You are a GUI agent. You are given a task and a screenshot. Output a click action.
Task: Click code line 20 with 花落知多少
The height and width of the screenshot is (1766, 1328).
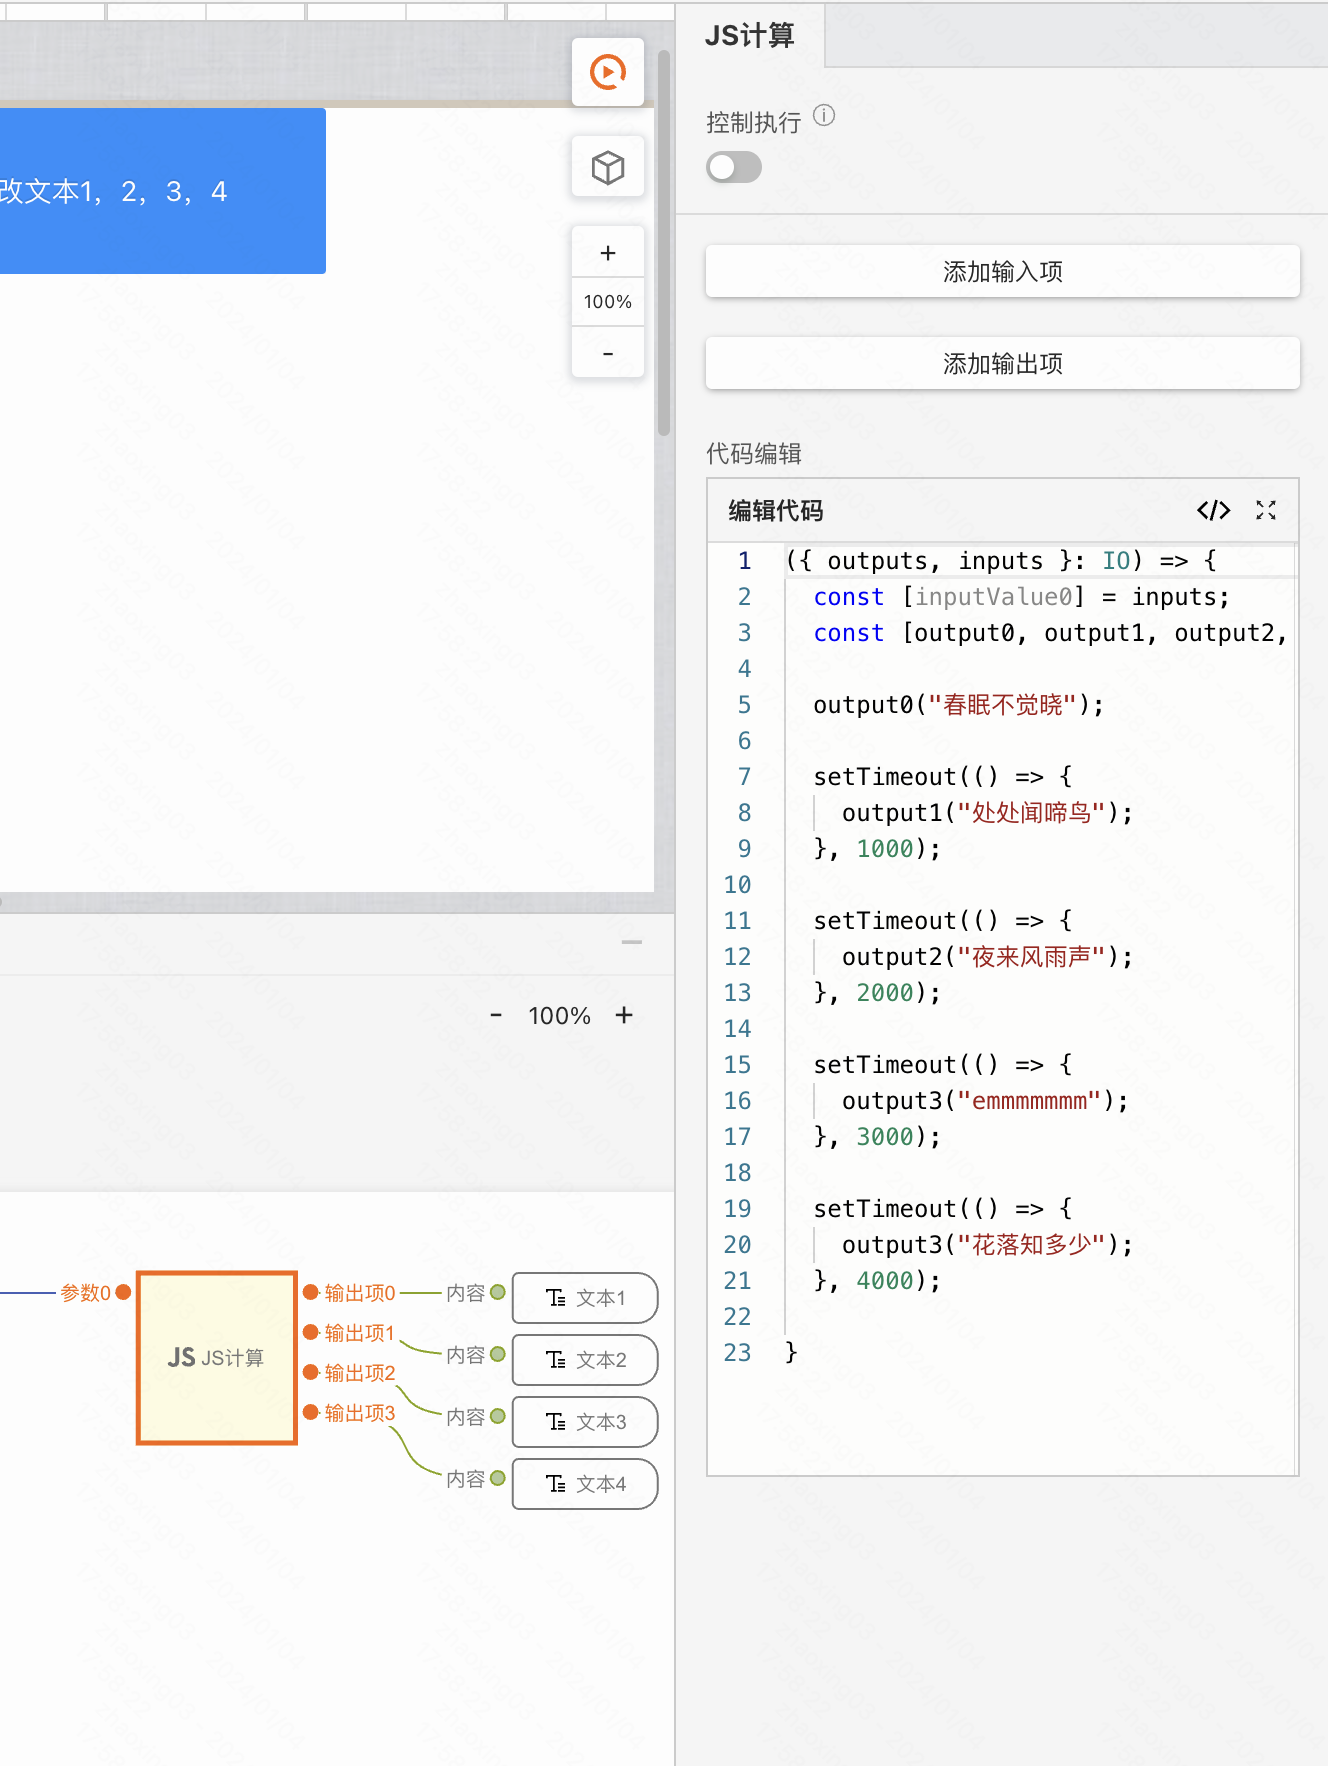(987, 1245)
